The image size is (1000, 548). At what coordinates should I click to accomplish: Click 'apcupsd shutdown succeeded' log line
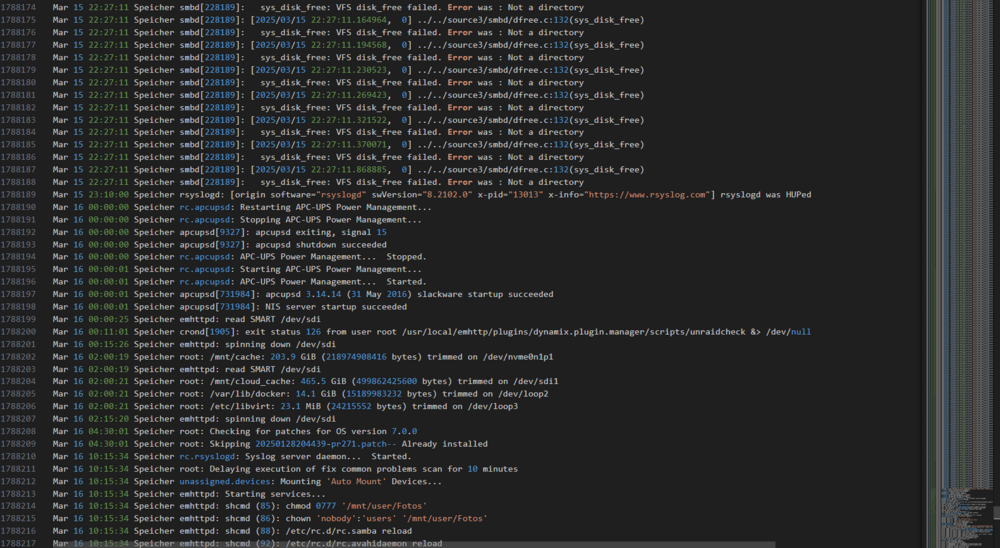219,244
